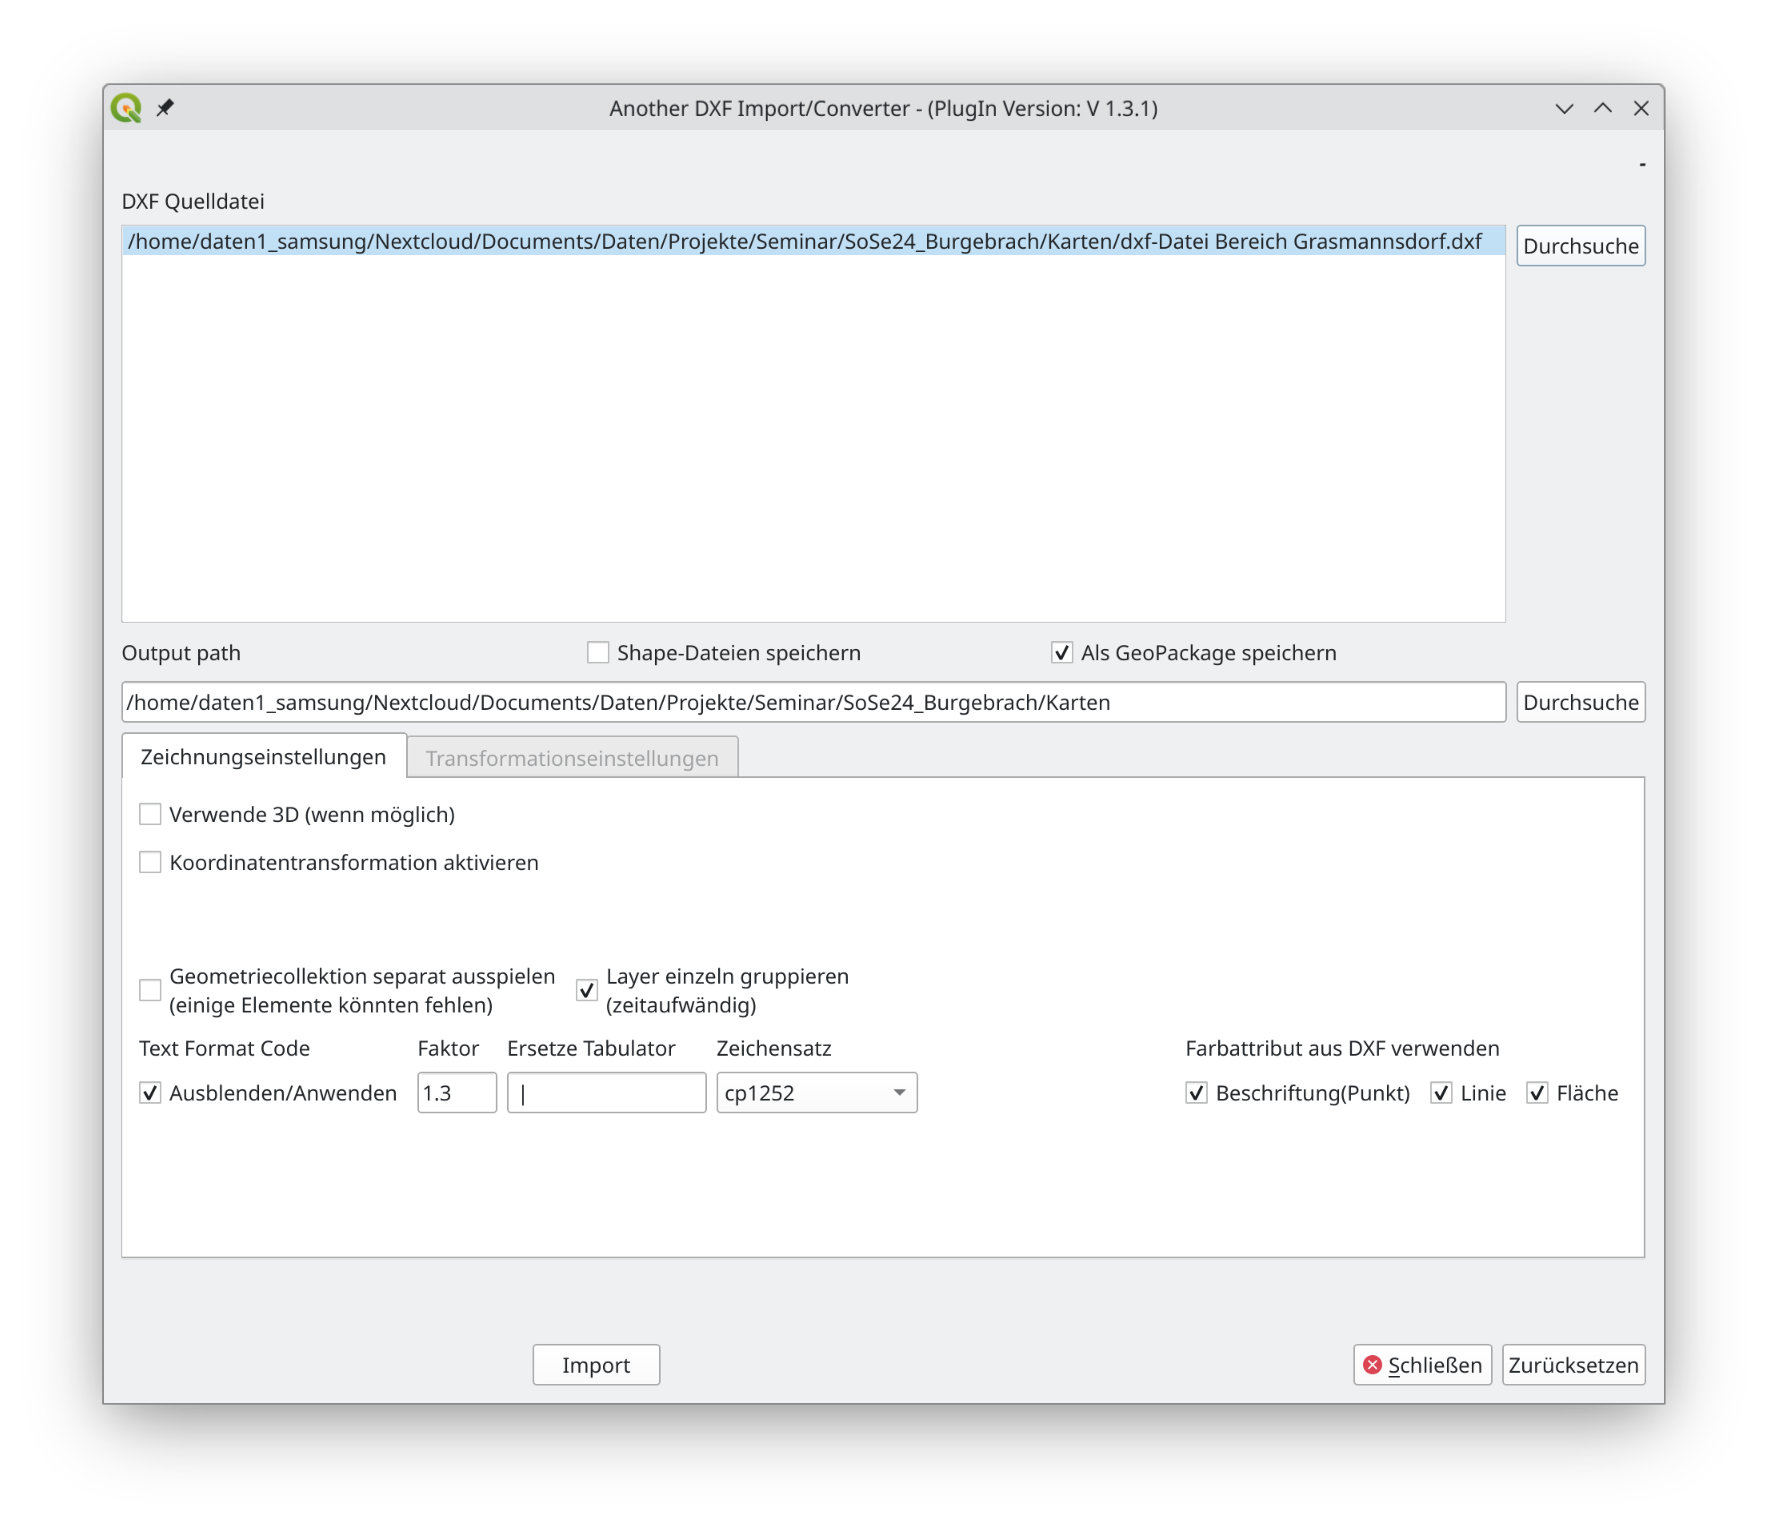1768x1525 pixels.
Task: Click the Import button
Action: 596,1365
